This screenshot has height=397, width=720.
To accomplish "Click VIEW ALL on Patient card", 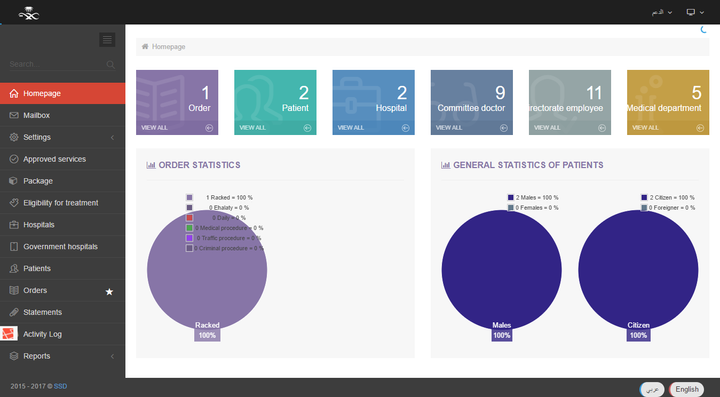I will [253, 128].
